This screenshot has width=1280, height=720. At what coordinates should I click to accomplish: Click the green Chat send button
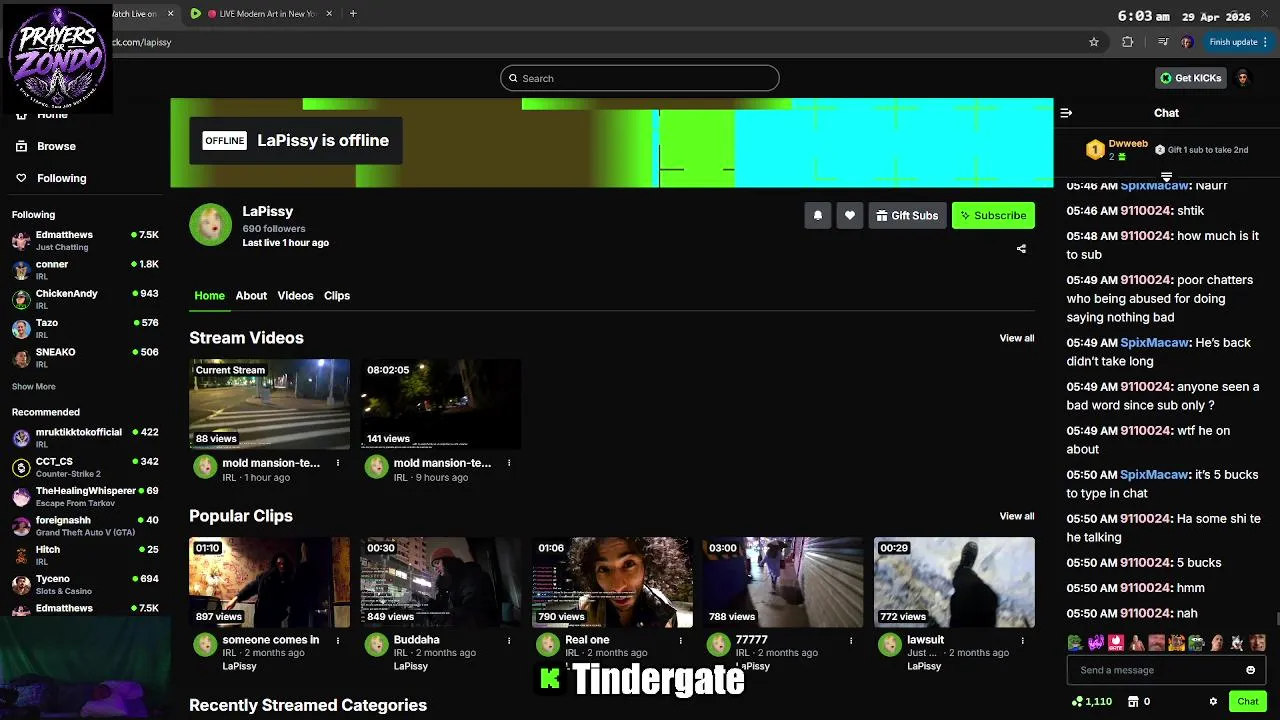1247,701
